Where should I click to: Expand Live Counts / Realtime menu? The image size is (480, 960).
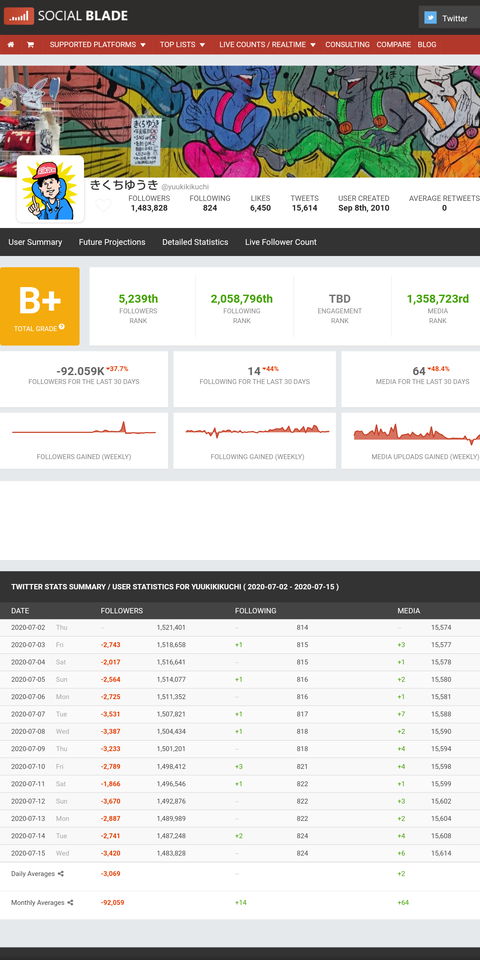coord(268,45)
